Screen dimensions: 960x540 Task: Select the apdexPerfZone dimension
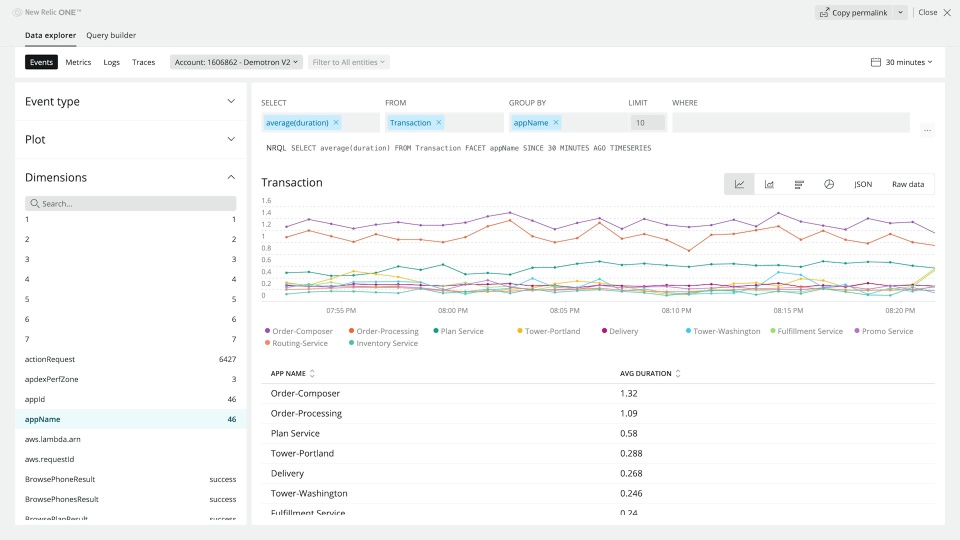click(x=130, y=379)
